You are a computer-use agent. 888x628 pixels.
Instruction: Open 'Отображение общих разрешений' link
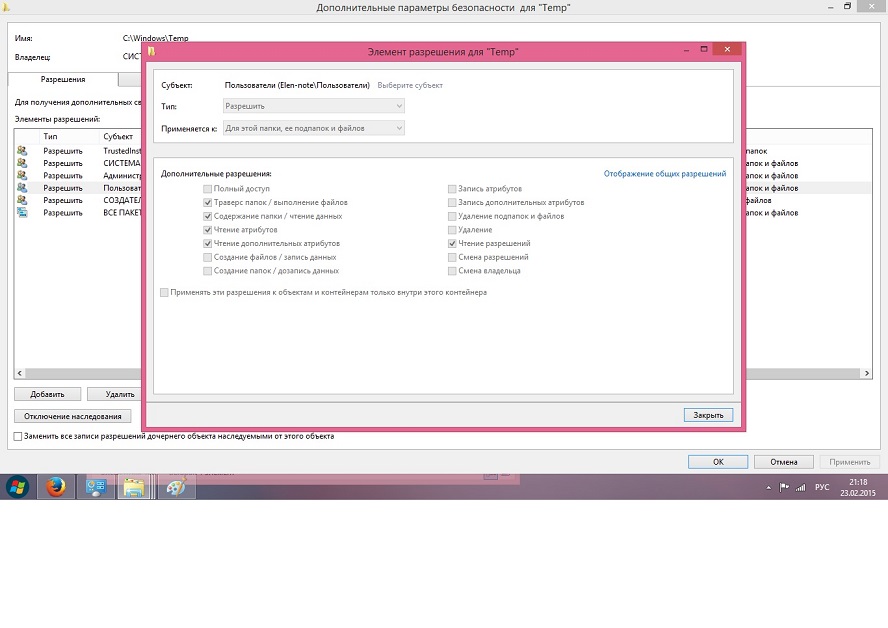[664, 174]
